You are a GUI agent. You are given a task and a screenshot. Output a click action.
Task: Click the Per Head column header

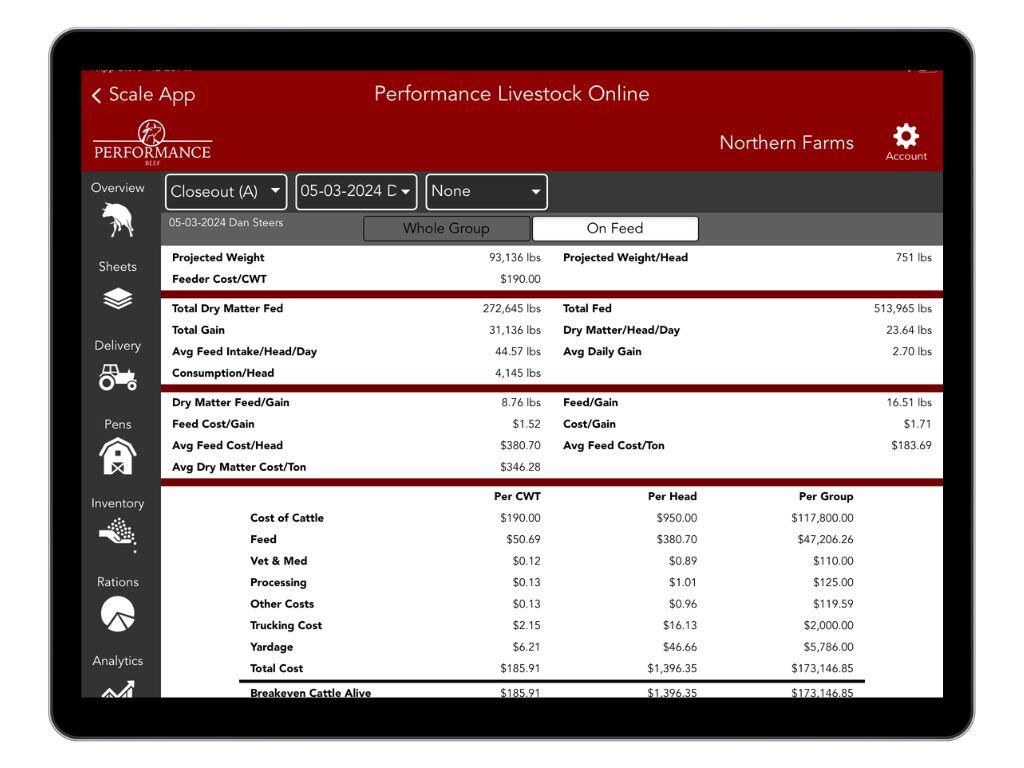672,496
